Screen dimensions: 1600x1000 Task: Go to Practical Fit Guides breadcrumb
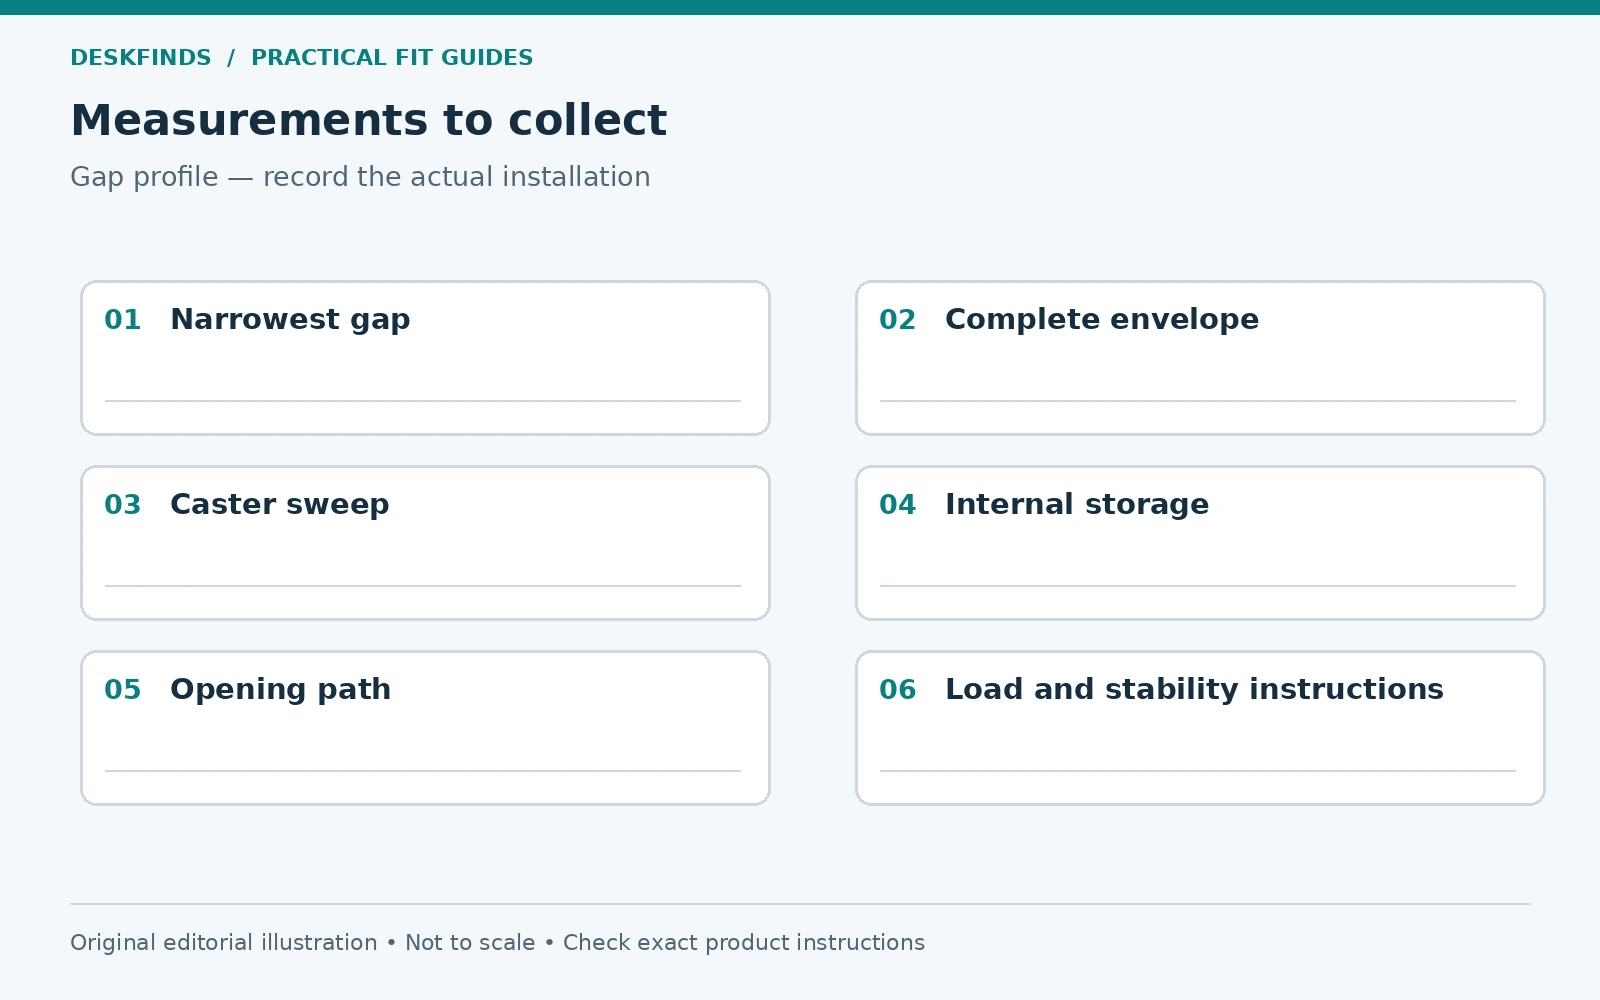(x=392, y=58)
